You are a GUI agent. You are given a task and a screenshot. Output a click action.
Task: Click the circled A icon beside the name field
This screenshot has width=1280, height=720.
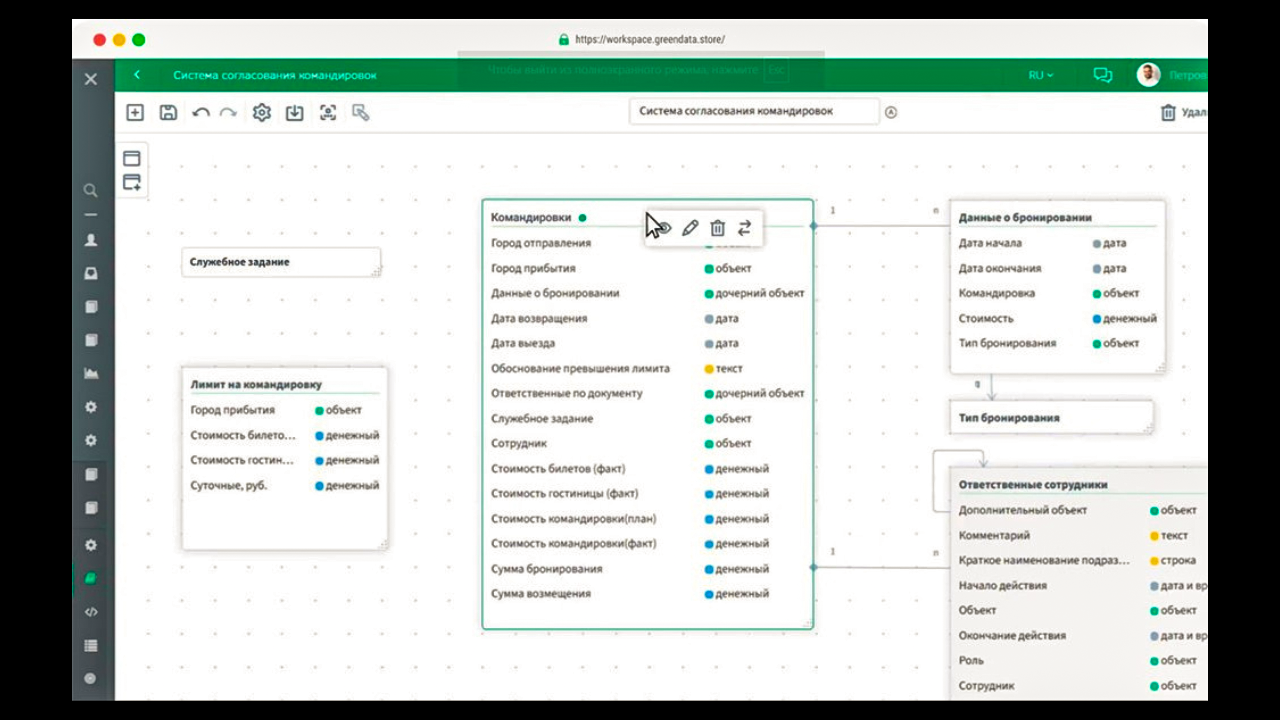pos(891,112)
